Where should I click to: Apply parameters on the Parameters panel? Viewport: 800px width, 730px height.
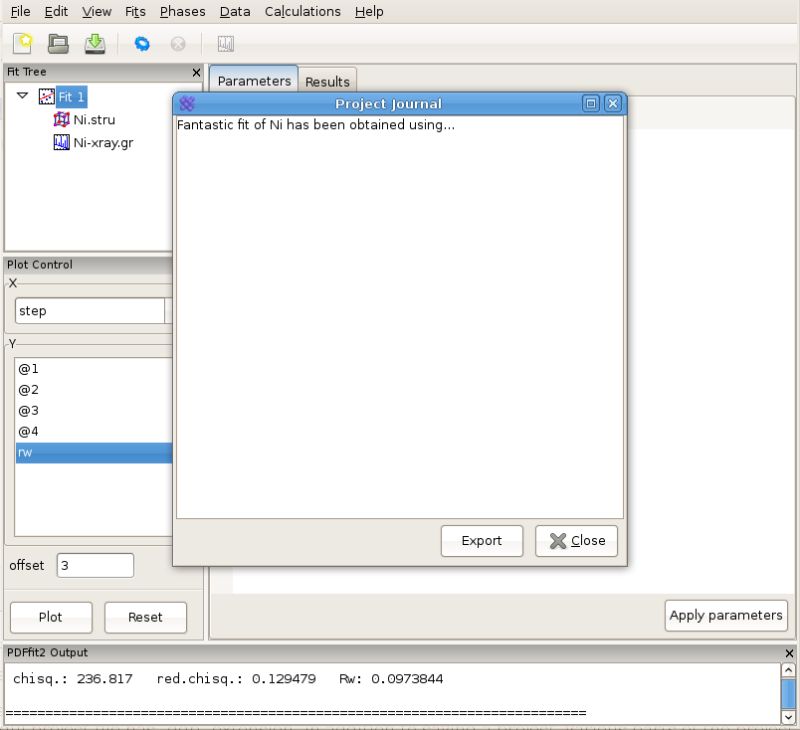(x=726, y=615)
